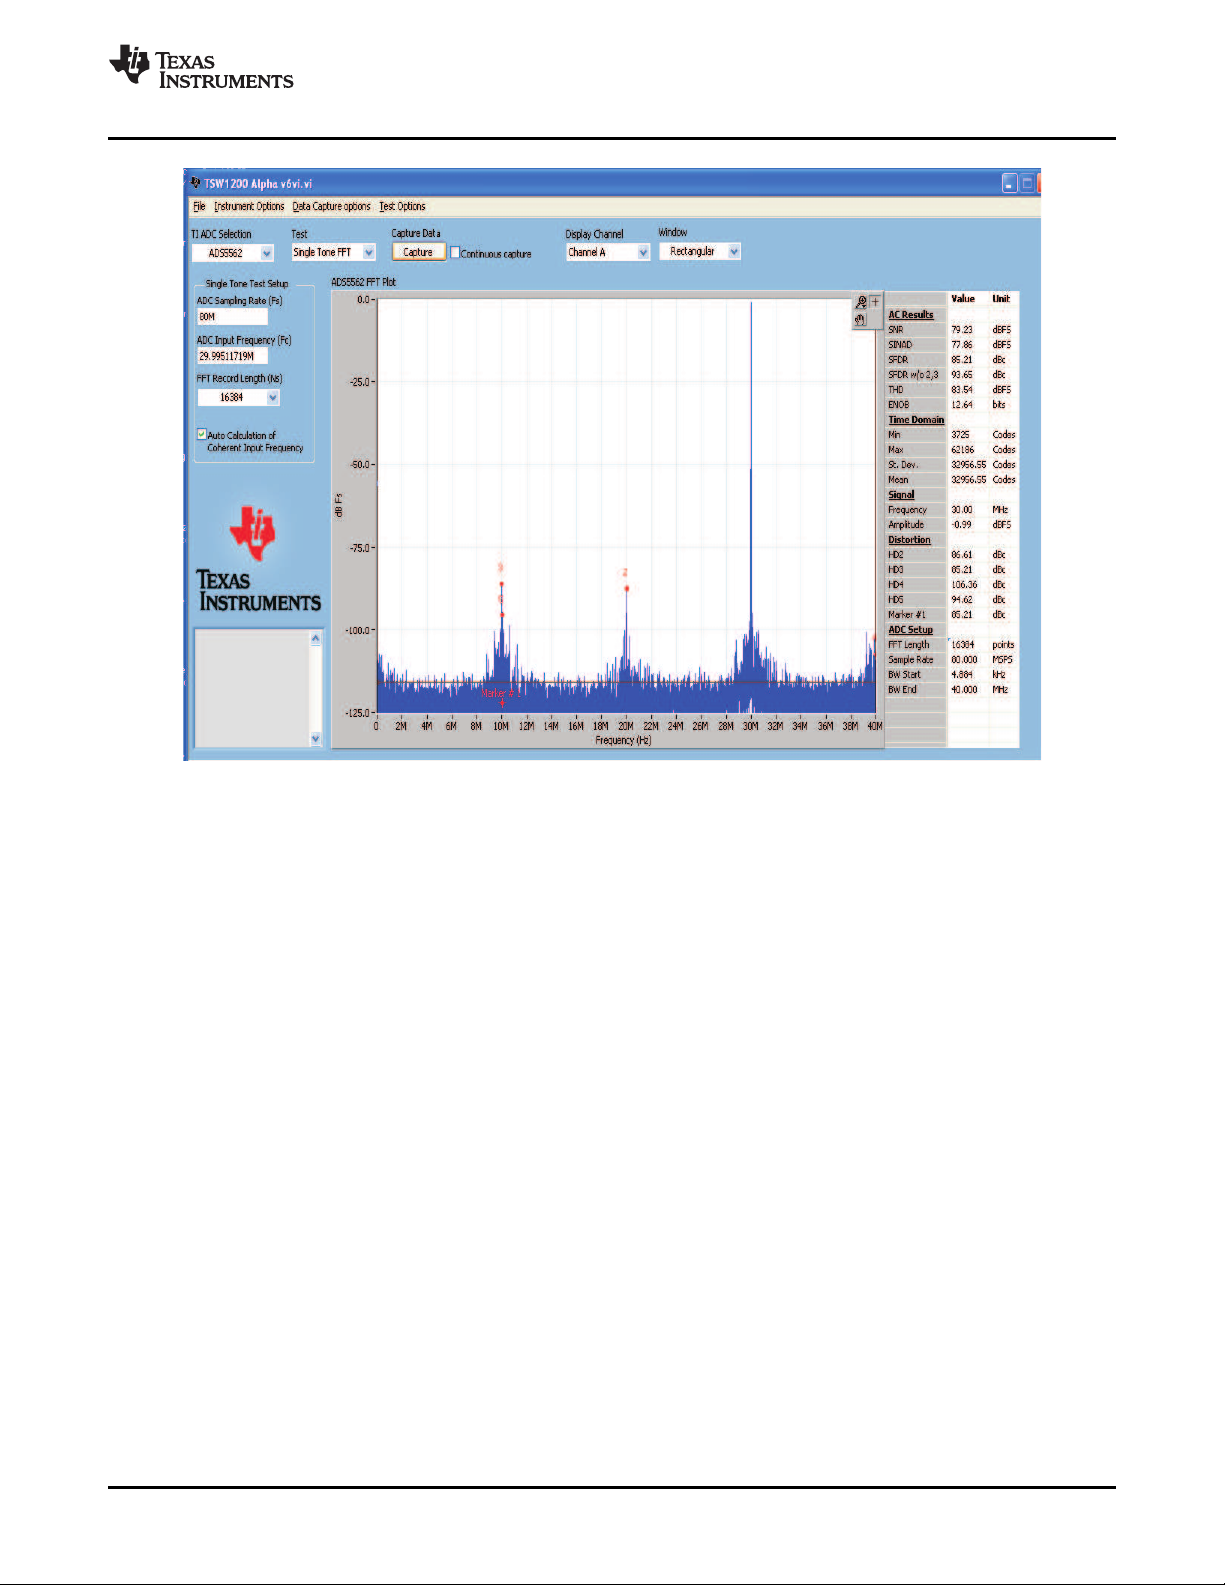This screenshot has height=1585, width=1225.
Task: Expand the Display Channel dropdown
Action: tap(643, 253)
